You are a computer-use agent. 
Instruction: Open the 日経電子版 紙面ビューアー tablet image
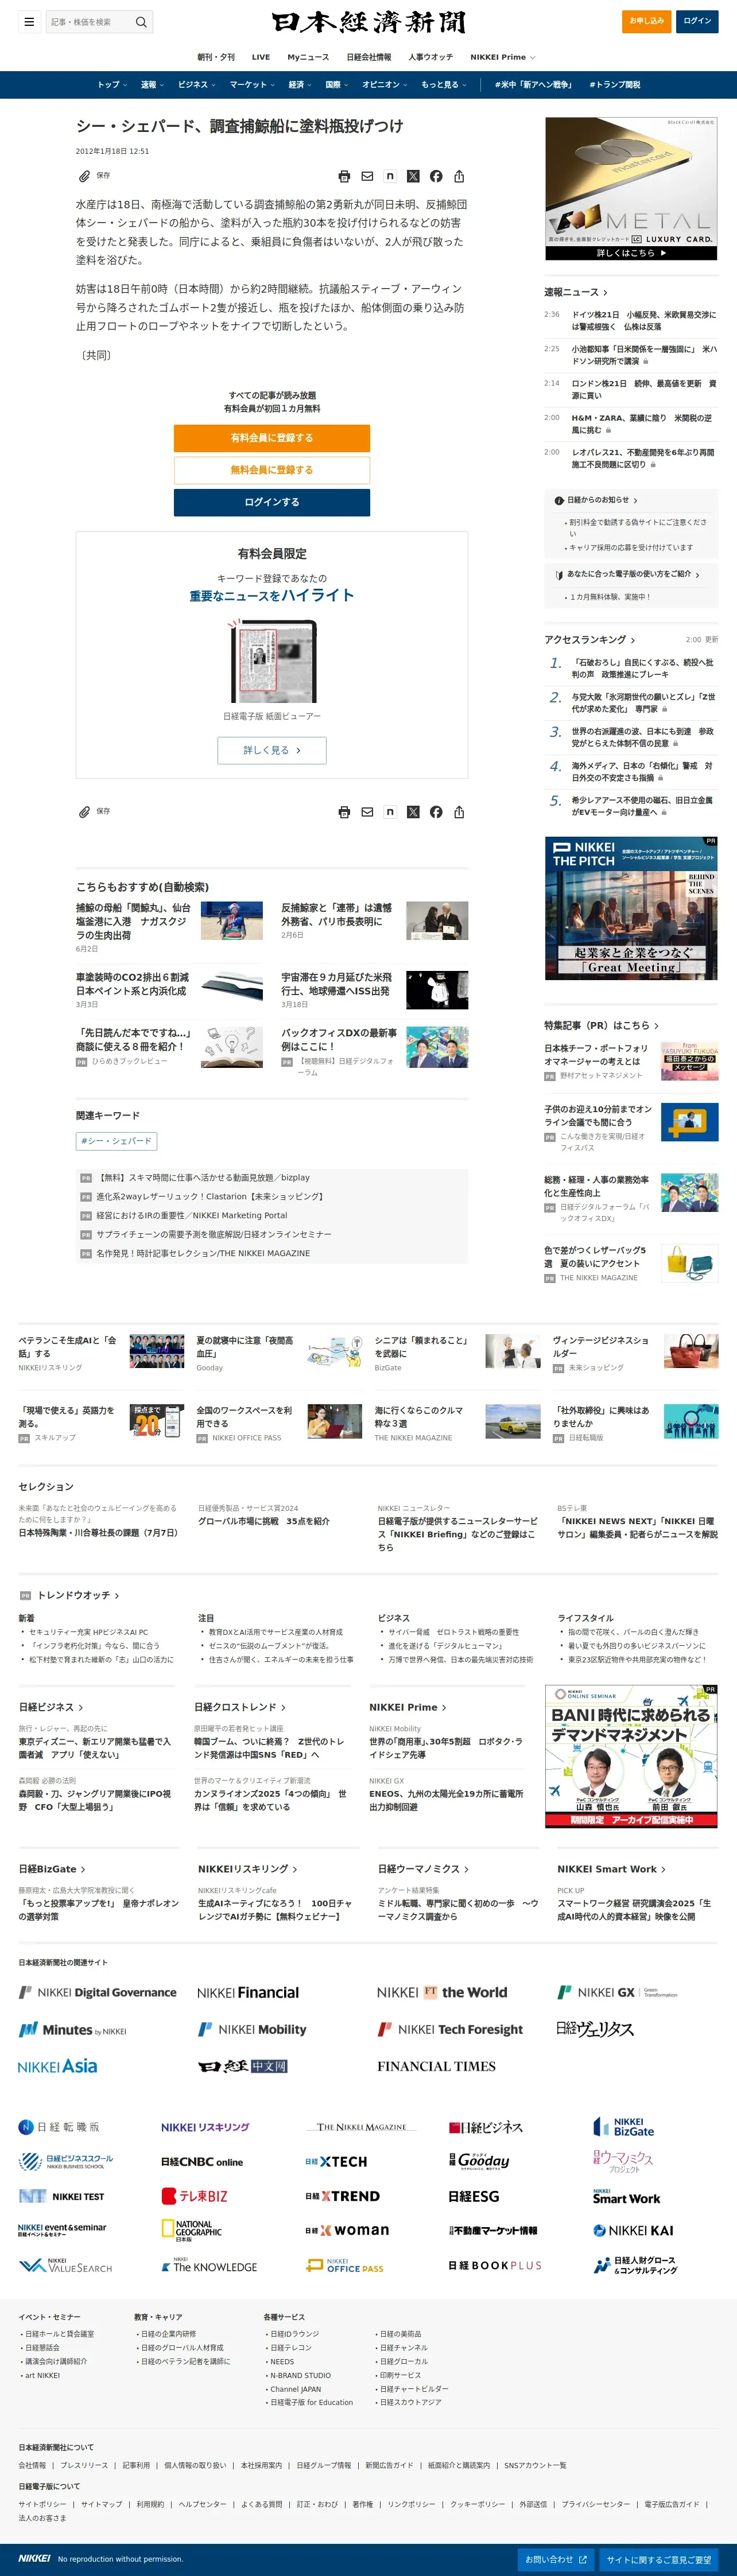click(272, 660)
